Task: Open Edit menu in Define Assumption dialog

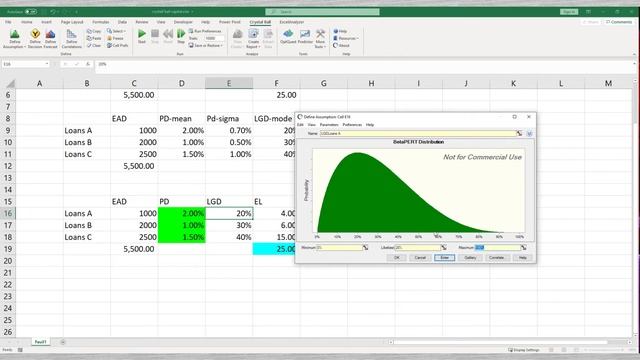Action: 300,125
